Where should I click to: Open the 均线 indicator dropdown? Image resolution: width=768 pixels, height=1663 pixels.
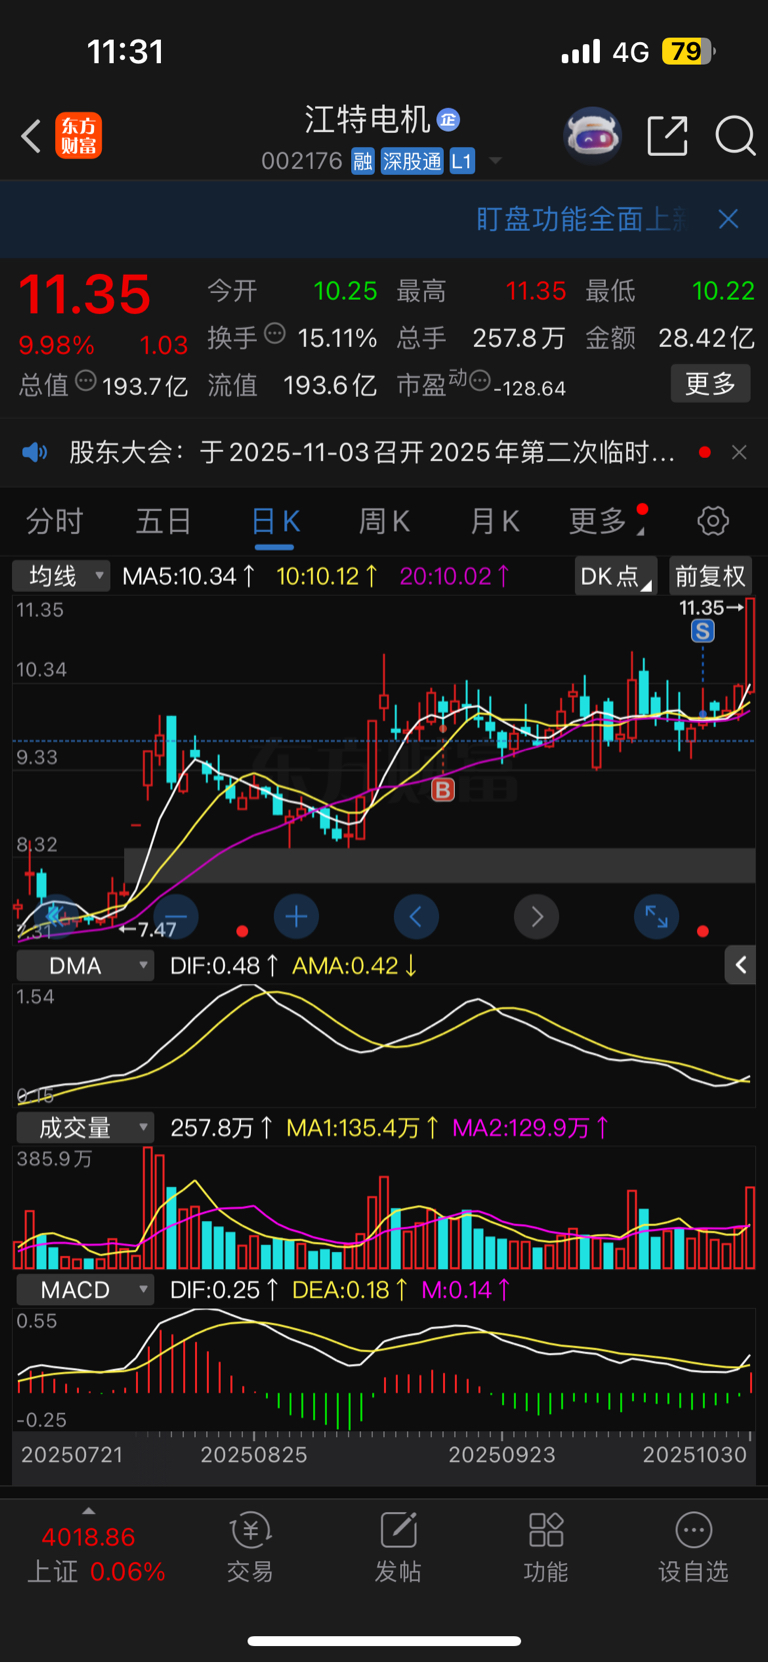pos(61,576)
